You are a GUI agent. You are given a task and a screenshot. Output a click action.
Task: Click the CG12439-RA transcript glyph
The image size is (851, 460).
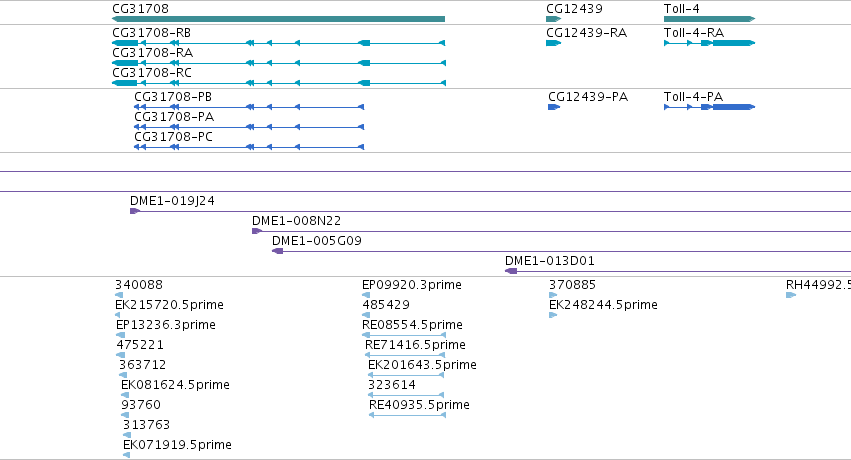click(553, 43)
